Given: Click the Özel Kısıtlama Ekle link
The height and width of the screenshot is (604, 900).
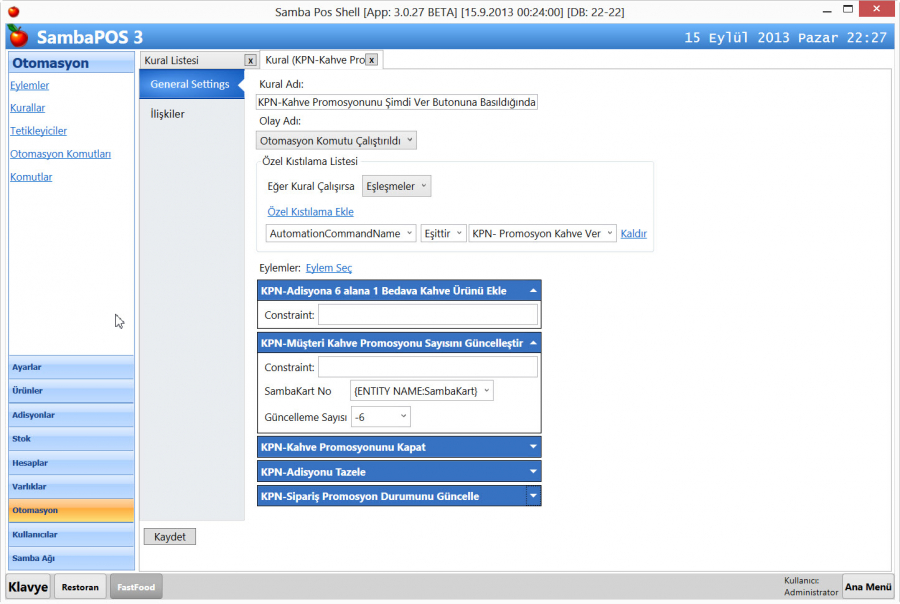Looking at the screenshot, I should [310, 212].
